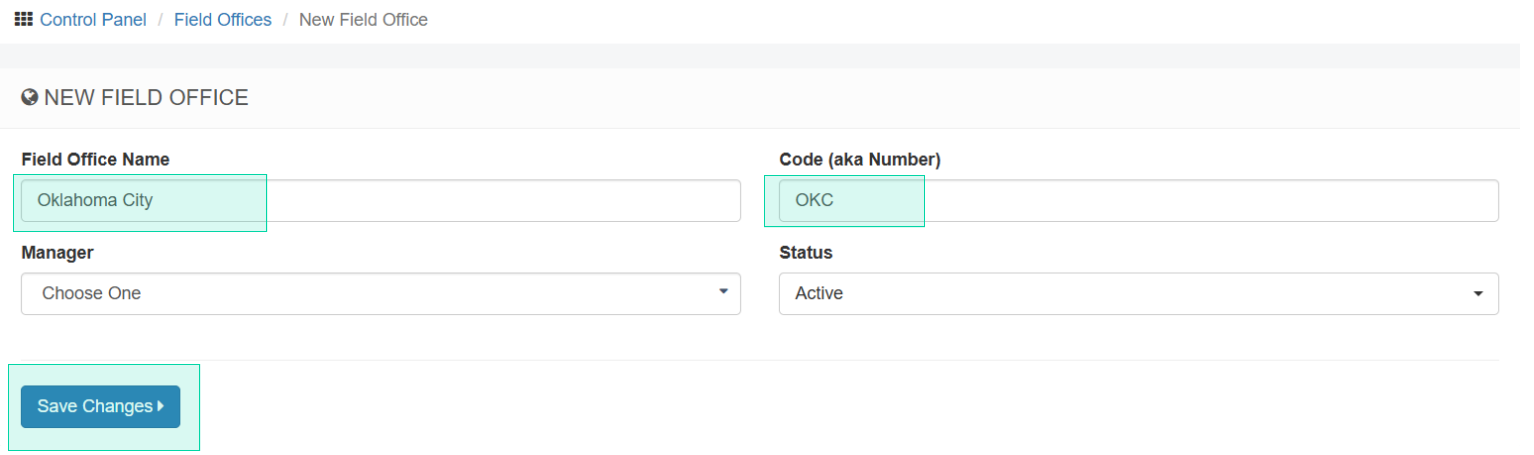Click the grid icon beside Control Panel

point(24,19)
